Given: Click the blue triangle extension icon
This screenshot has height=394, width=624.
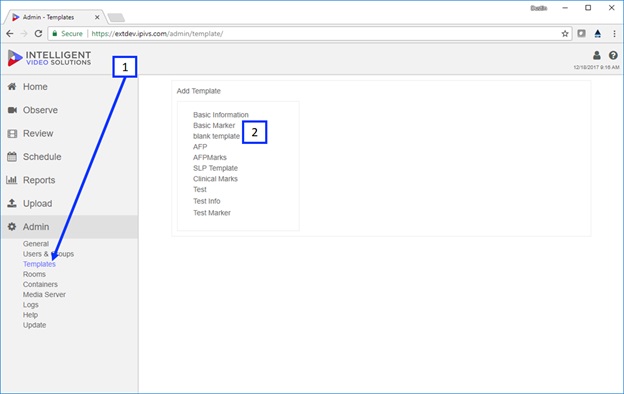Looking at the screenshot, I should (x=598, y=34).
